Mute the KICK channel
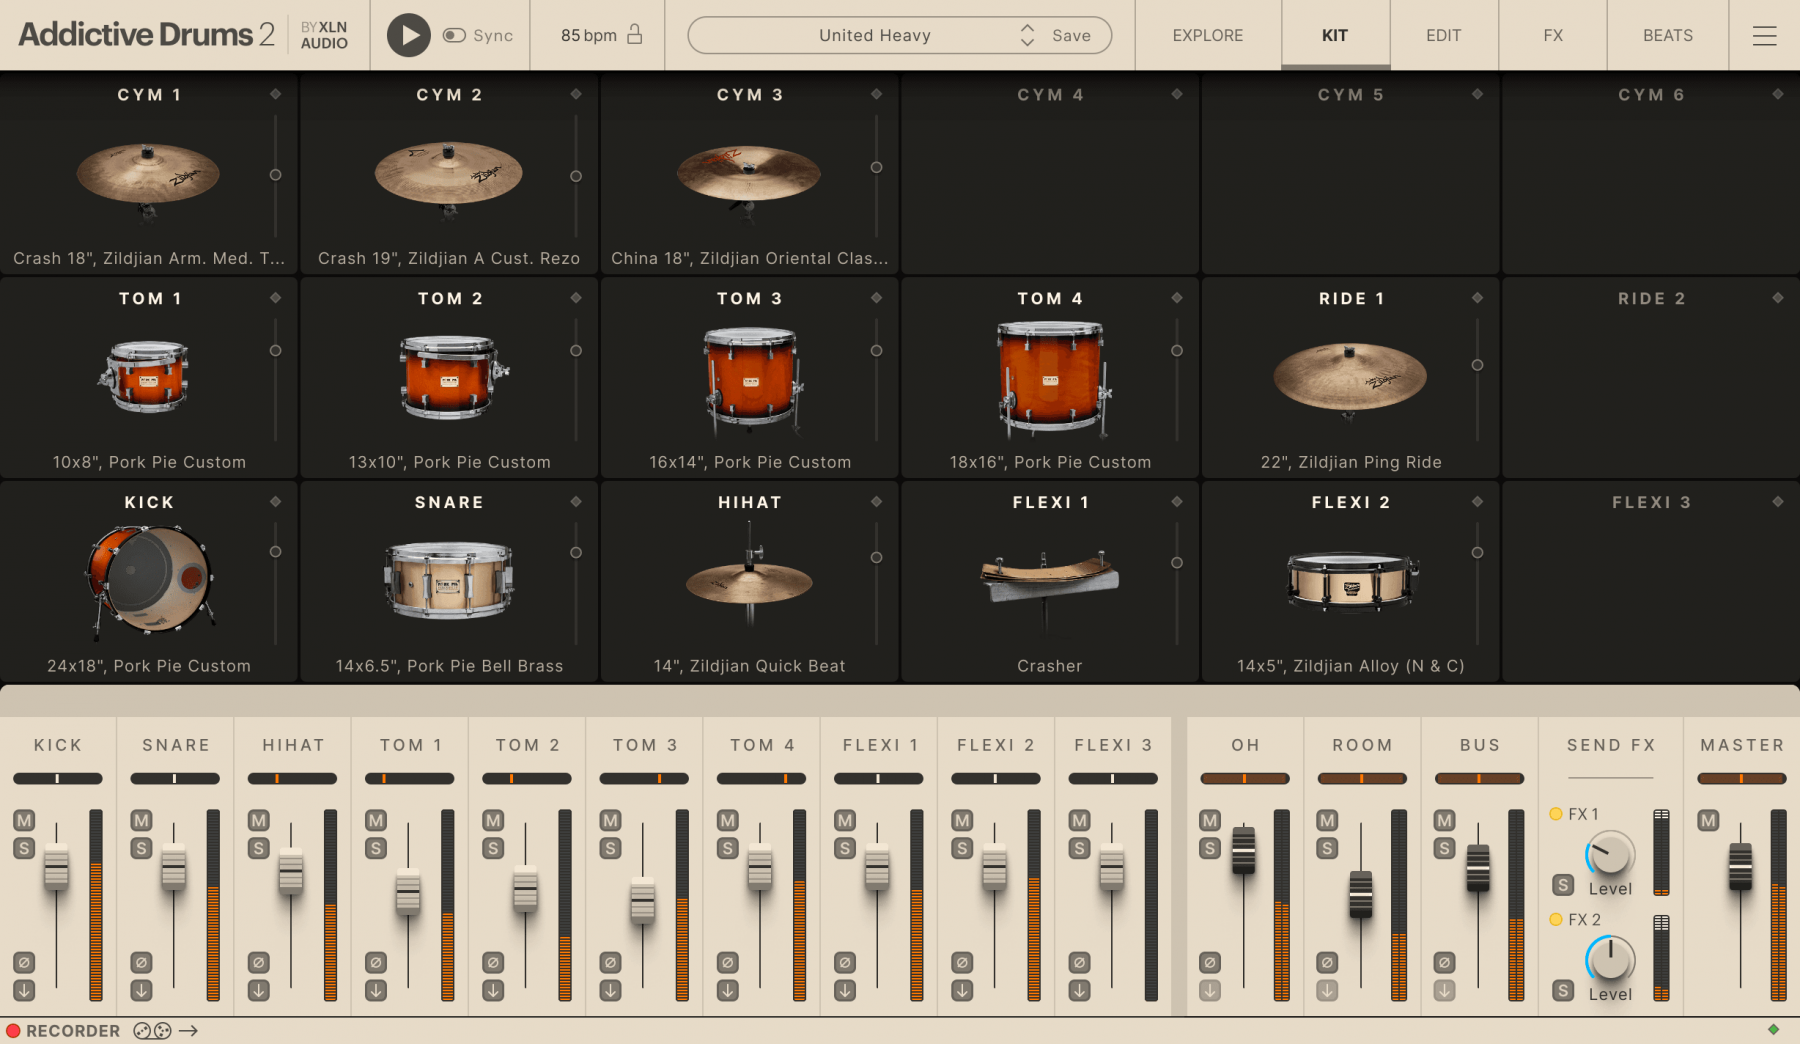The image size is (1800, 1044). pos(24,820)
